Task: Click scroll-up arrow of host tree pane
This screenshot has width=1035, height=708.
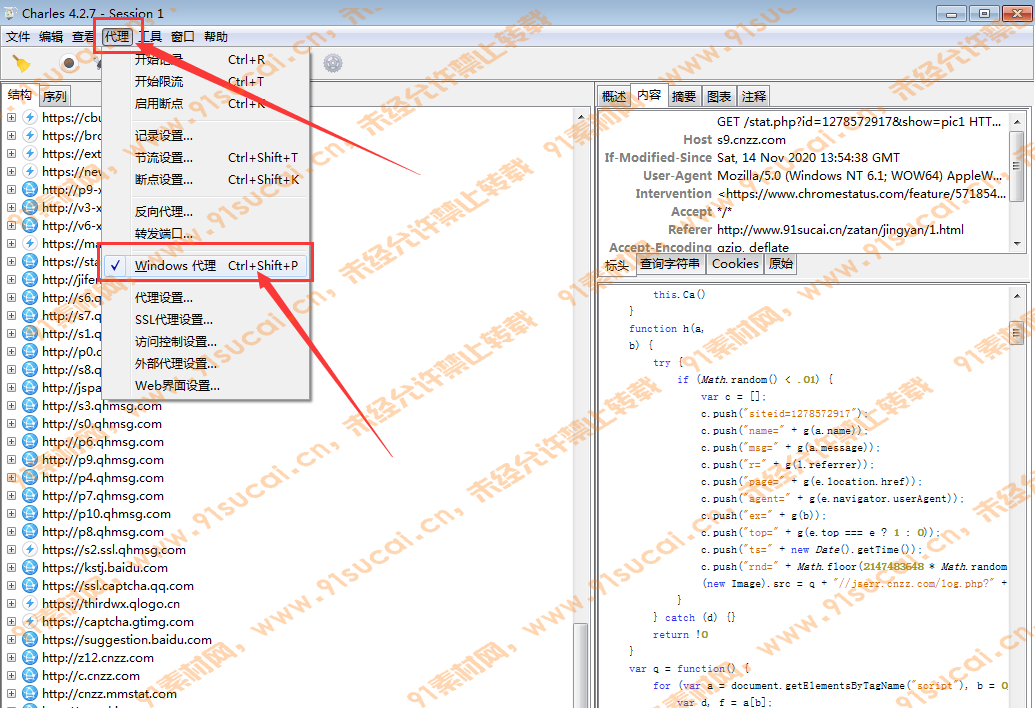Action: pos(581,117)
